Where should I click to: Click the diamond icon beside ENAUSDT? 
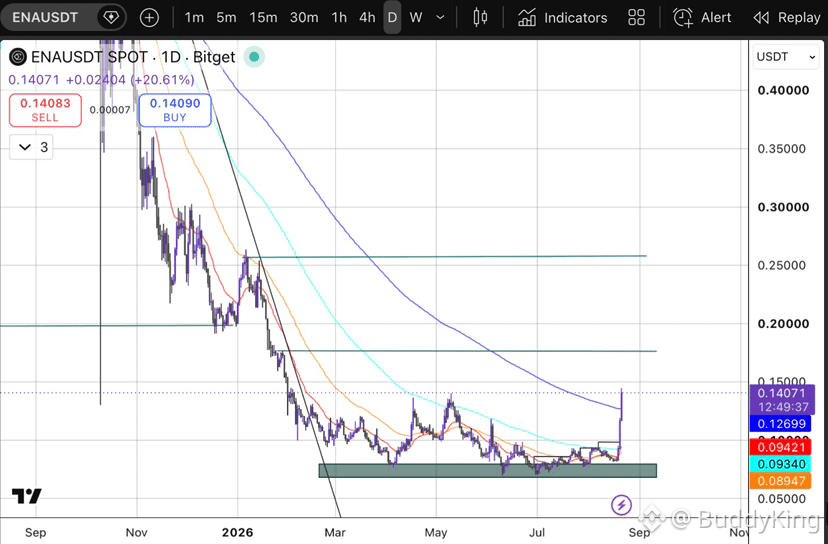coord(111,17)
